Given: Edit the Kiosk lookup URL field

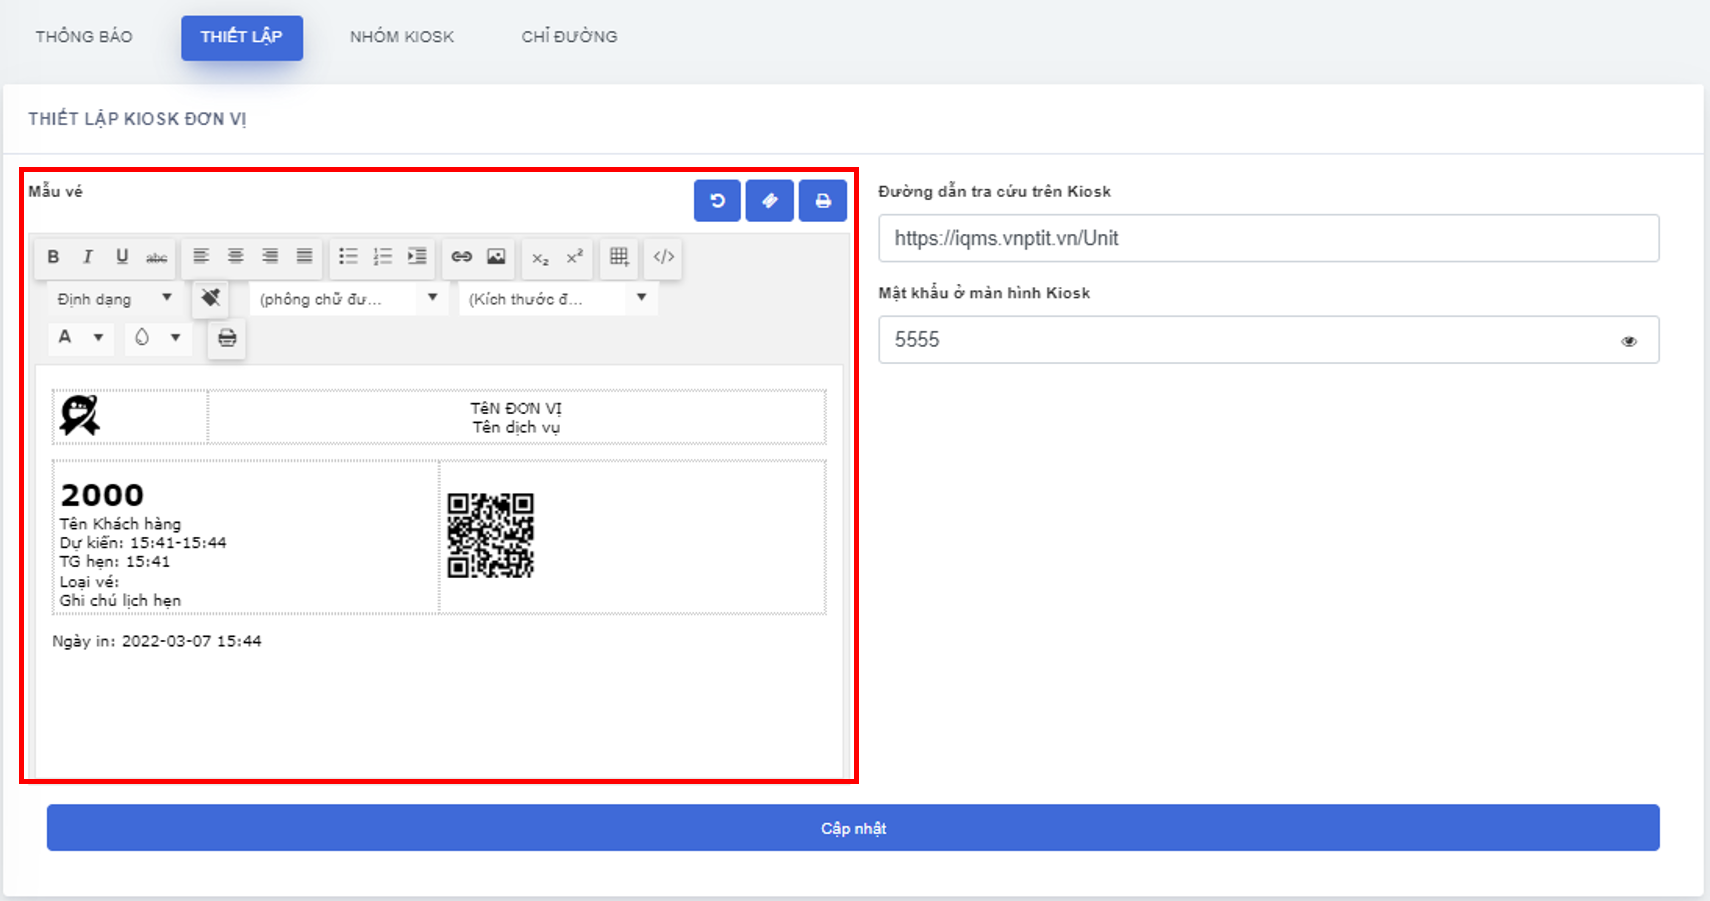Looking at the screenshot, I should [x=1269, y=238].
